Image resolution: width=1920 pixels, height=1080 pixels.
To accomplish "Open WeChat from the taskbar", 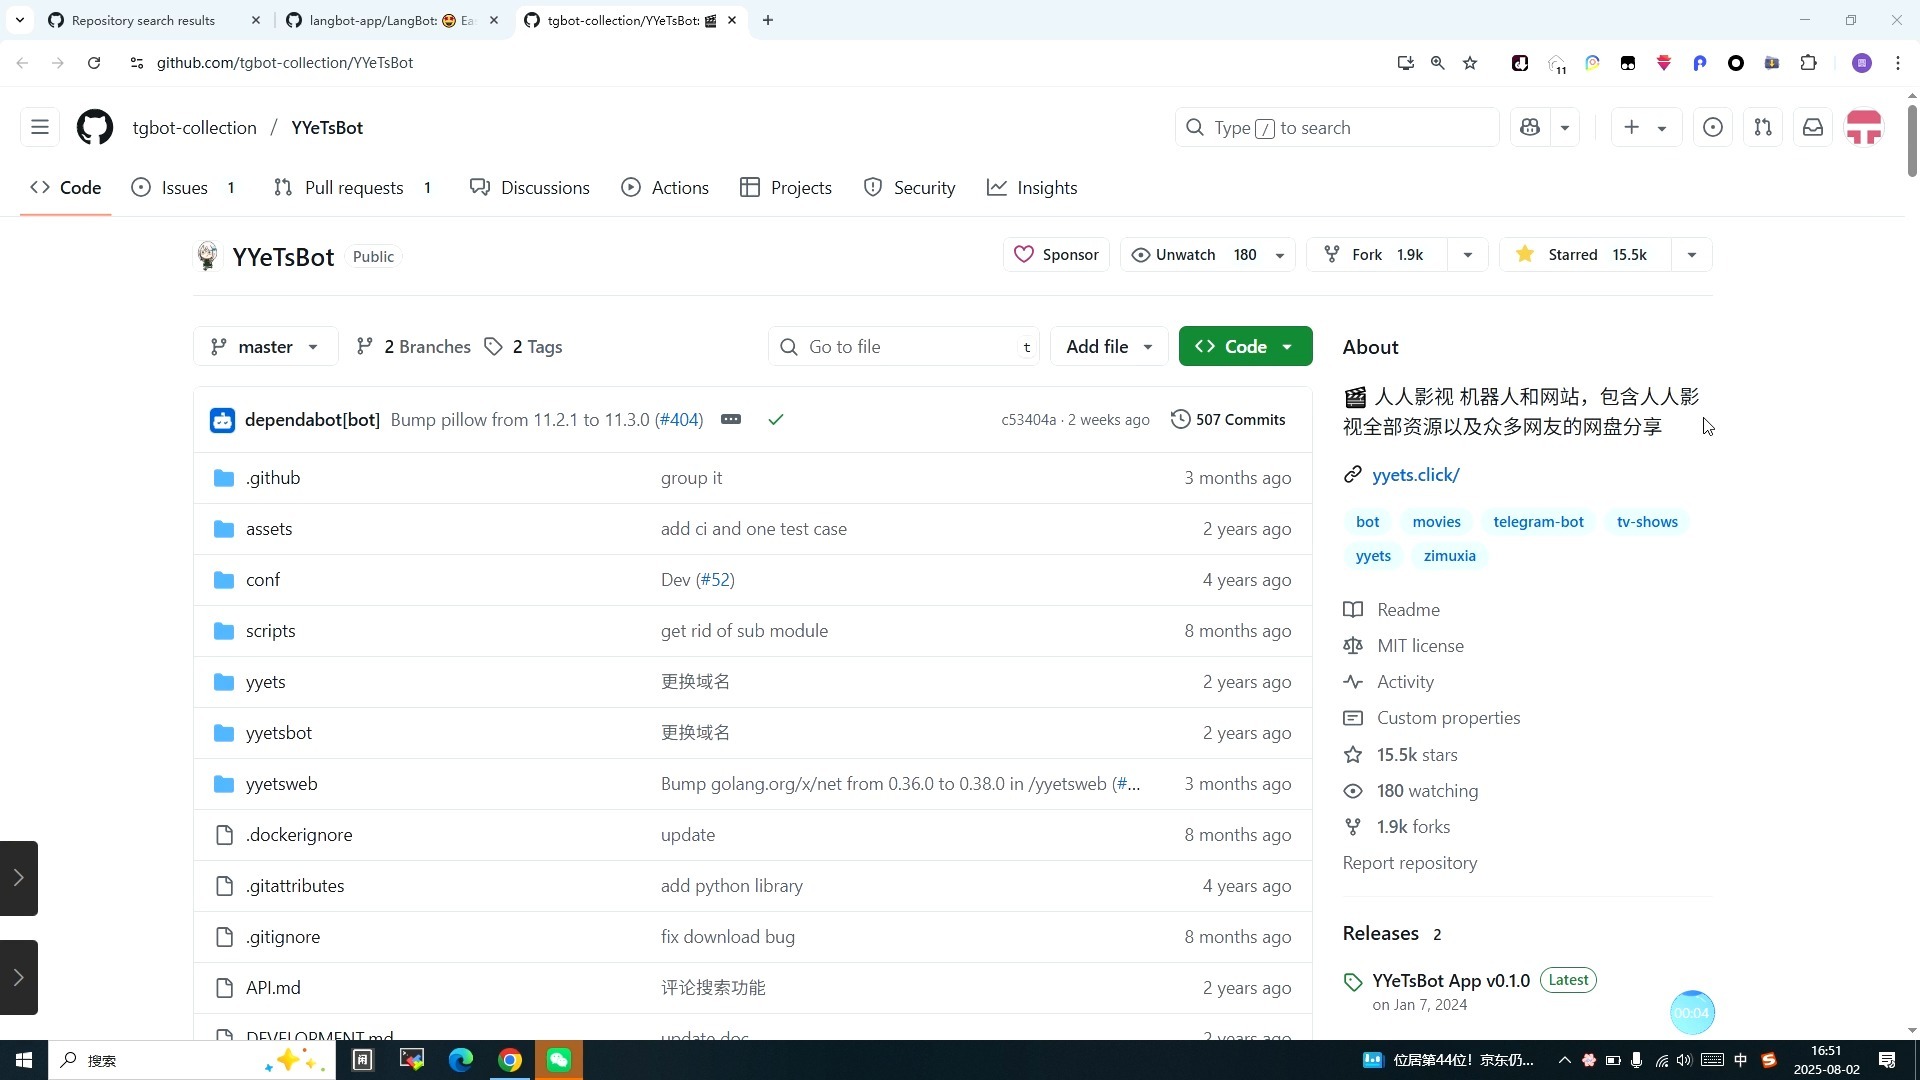I will click(559, 1060).
